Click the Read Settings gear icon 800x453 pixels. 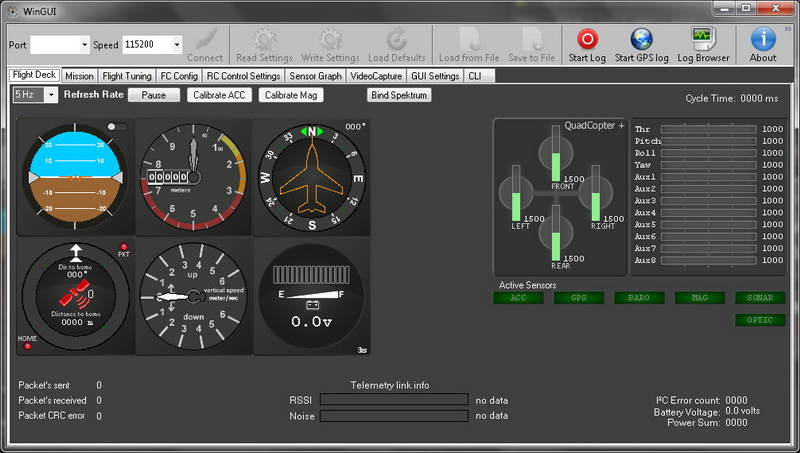(264, 39)
